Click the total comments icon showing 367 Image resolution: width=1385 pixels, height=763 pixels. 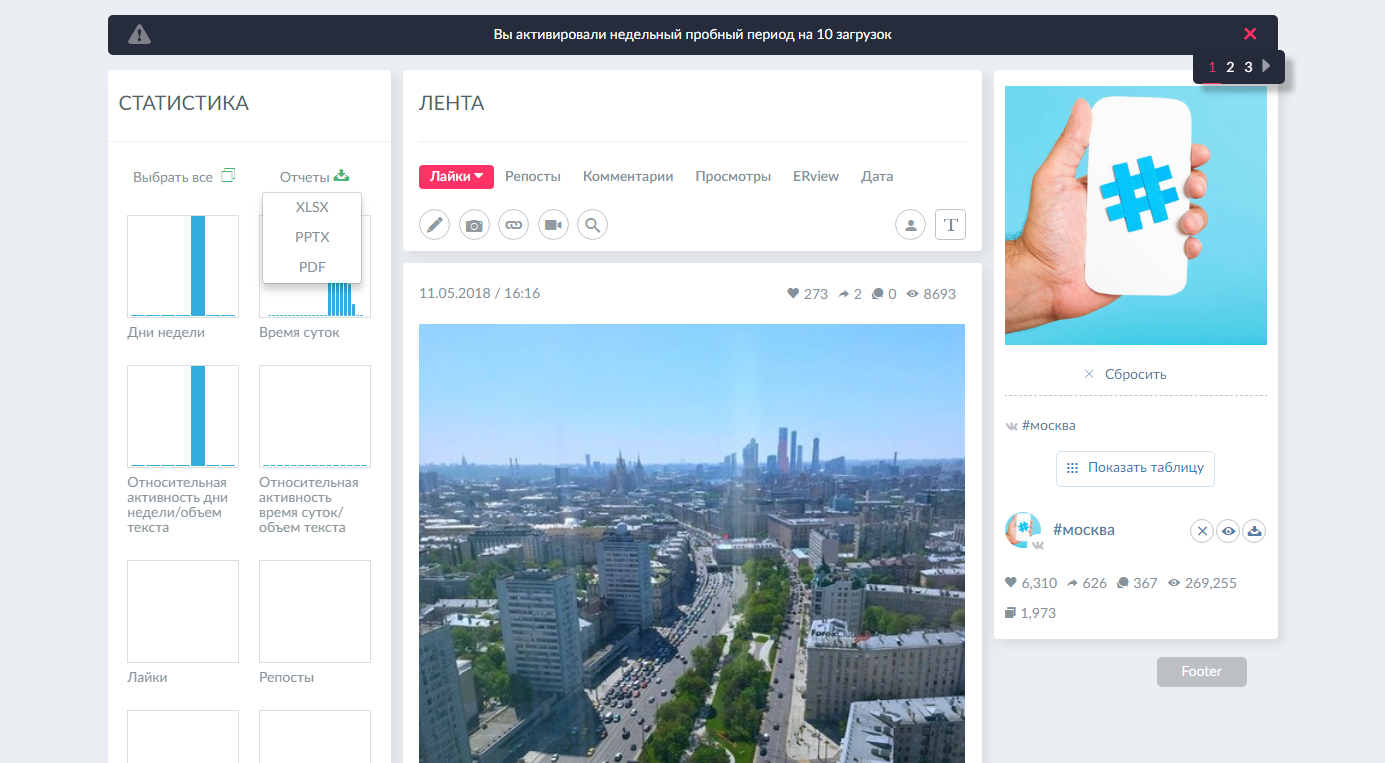[x=1122, y=583]
